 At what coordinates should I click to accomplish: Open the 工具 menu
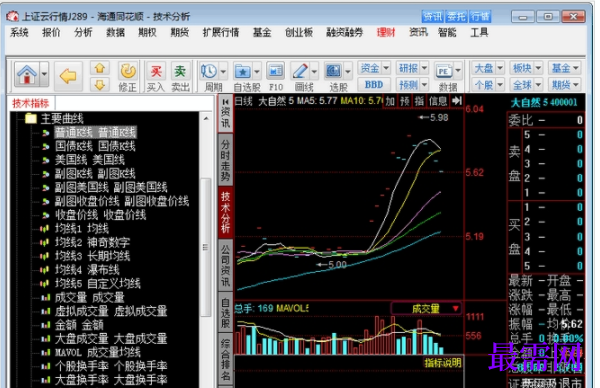479,33
